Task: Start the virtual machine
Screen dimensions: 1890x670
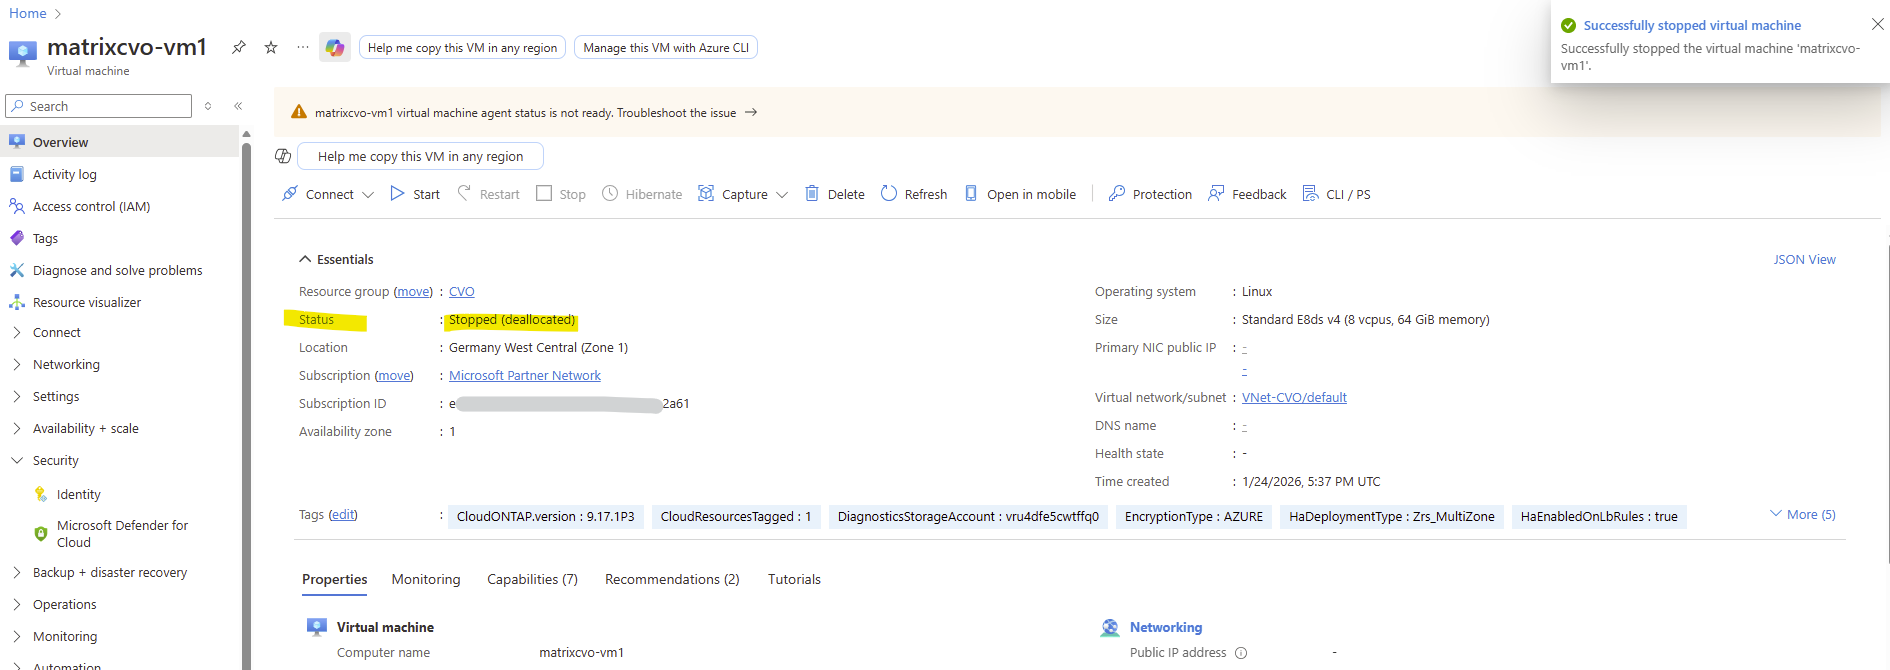Action: [415, 194]
